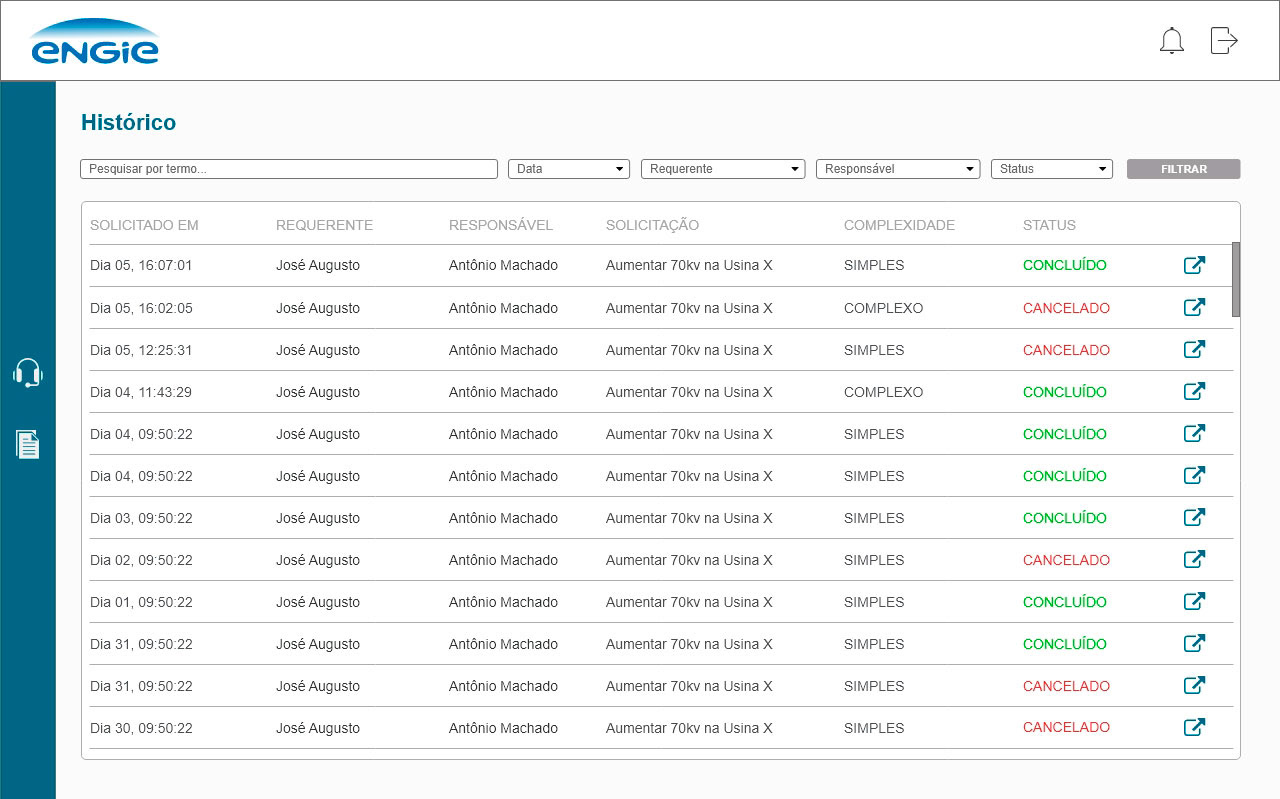Image resolution: width=1280 pixels, height=799 pixels.
Task: Click CANCELADO status in the 12:25:31 row
Action: click(x=1066, y=350)
